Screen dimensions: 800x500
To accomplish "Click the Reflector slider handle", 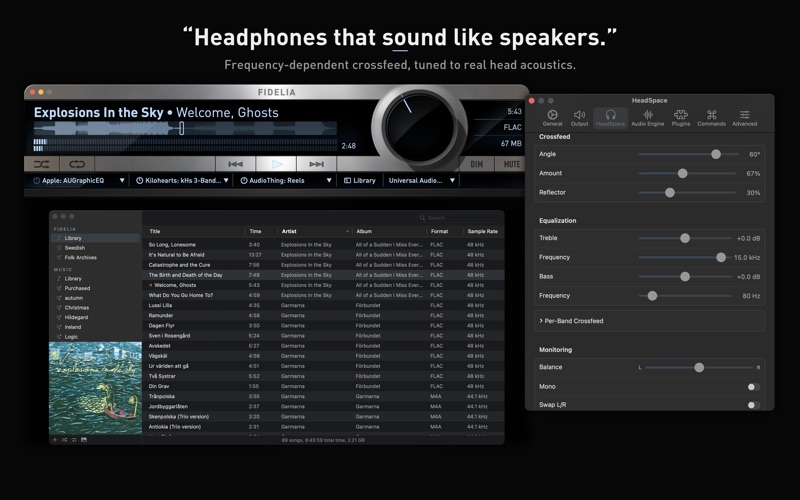I will point(670,192).
